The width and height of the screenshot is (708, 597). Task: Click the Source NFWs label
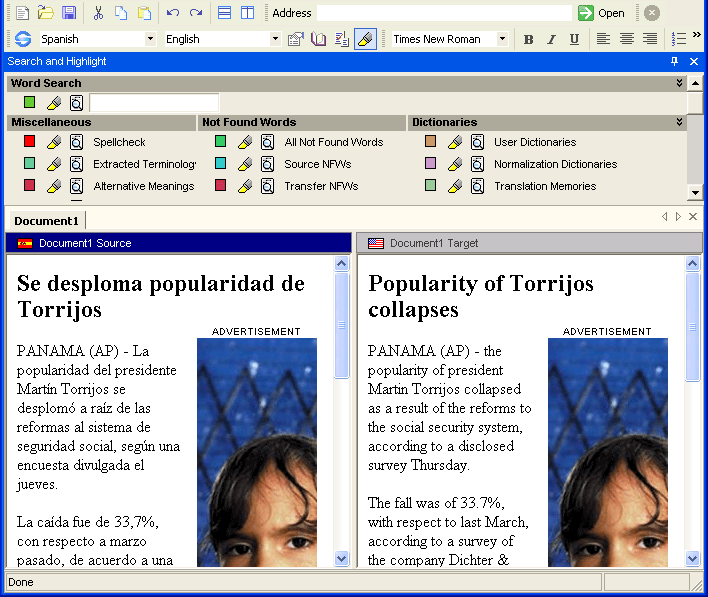pyautogui.click(x=317, y=164)
